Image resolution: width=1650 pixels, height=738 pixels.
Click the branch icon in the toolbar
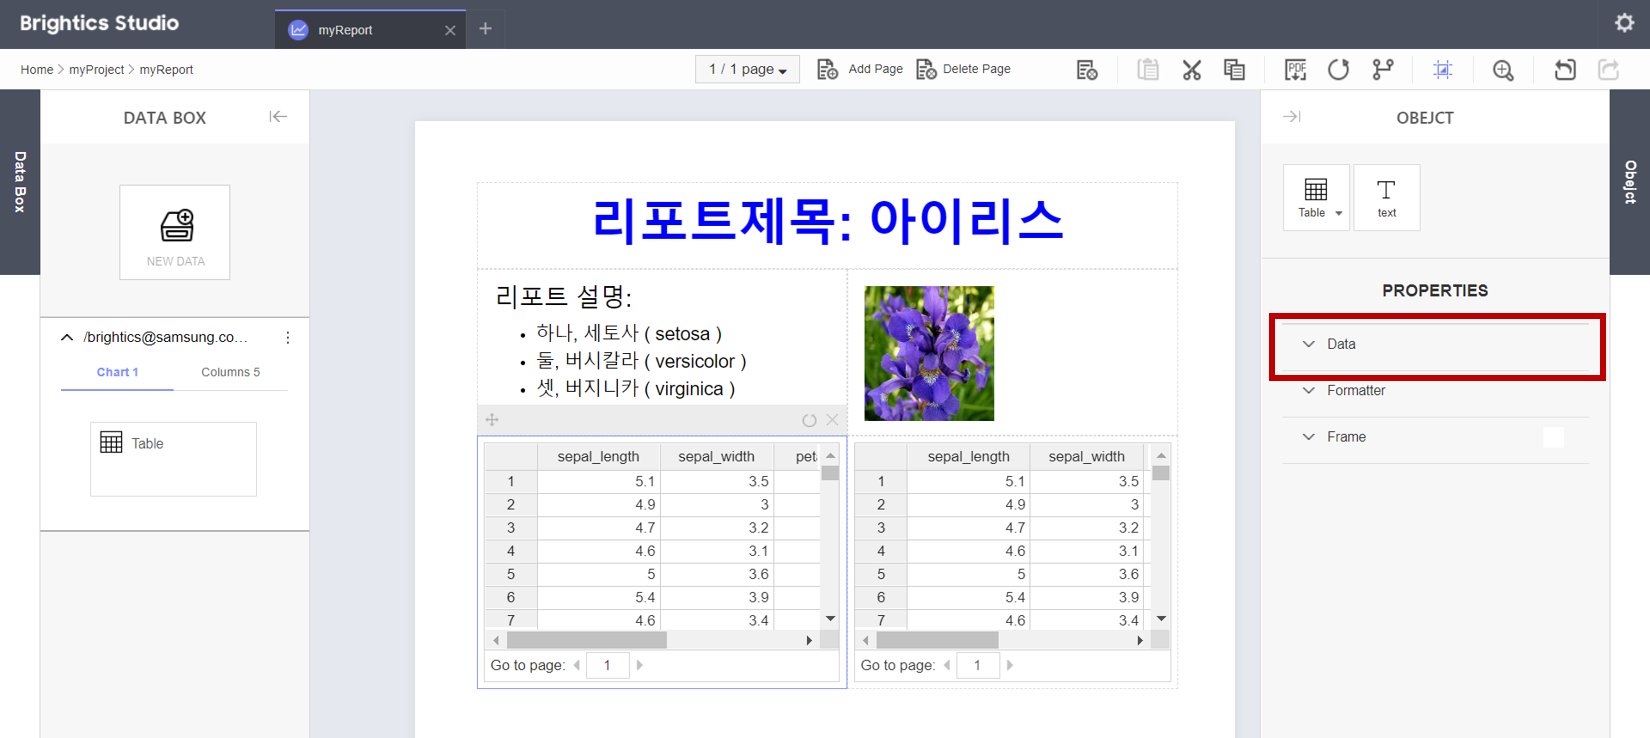[1383, 69]
